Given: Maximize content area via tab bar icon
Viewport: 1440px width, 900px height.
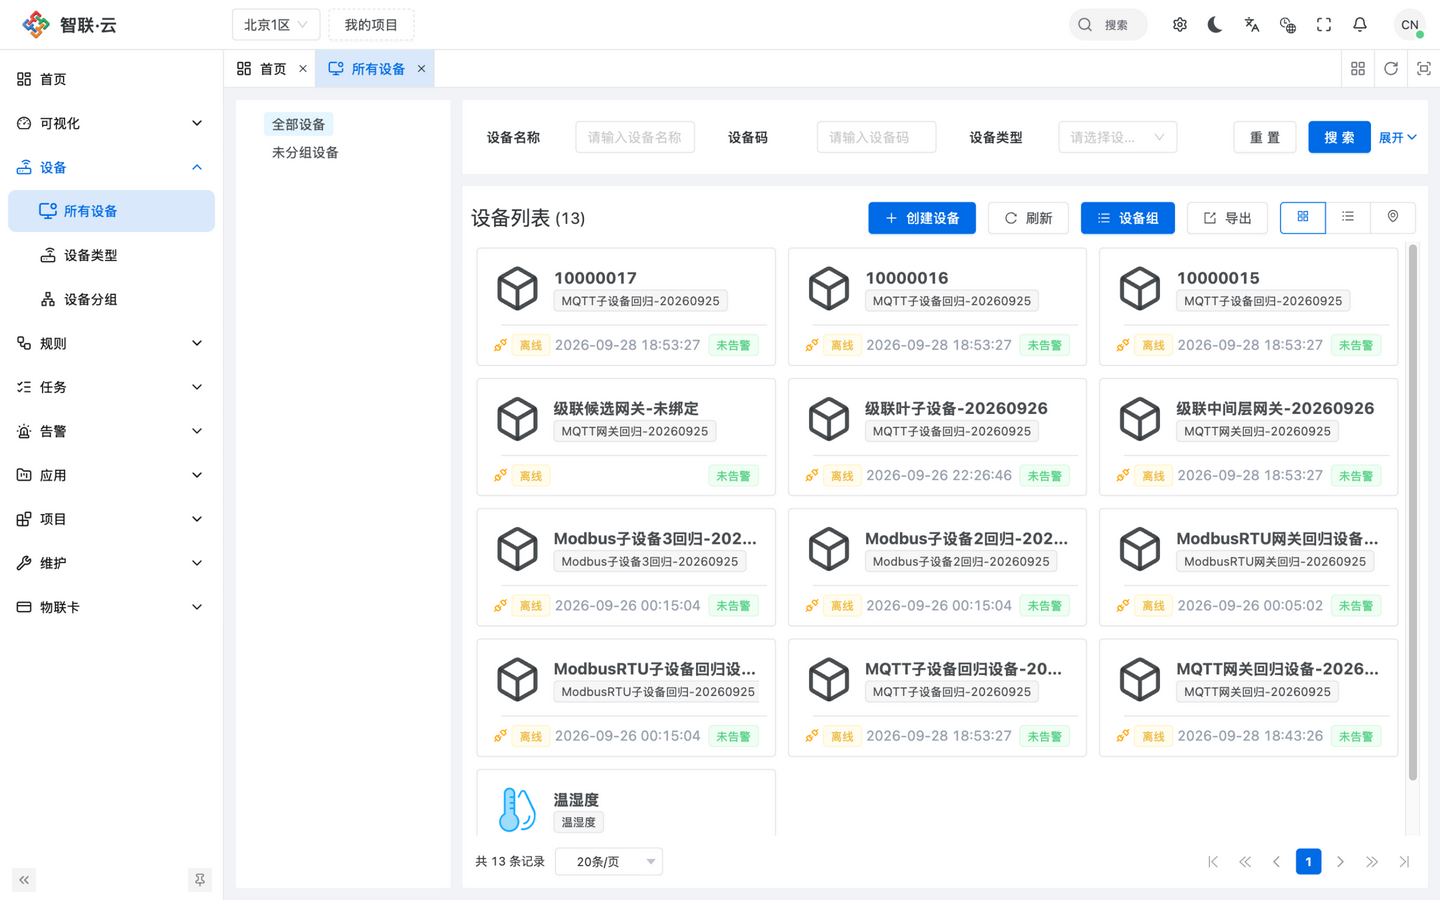Looking at the screenshot, I should click(x=1424, y=68).
